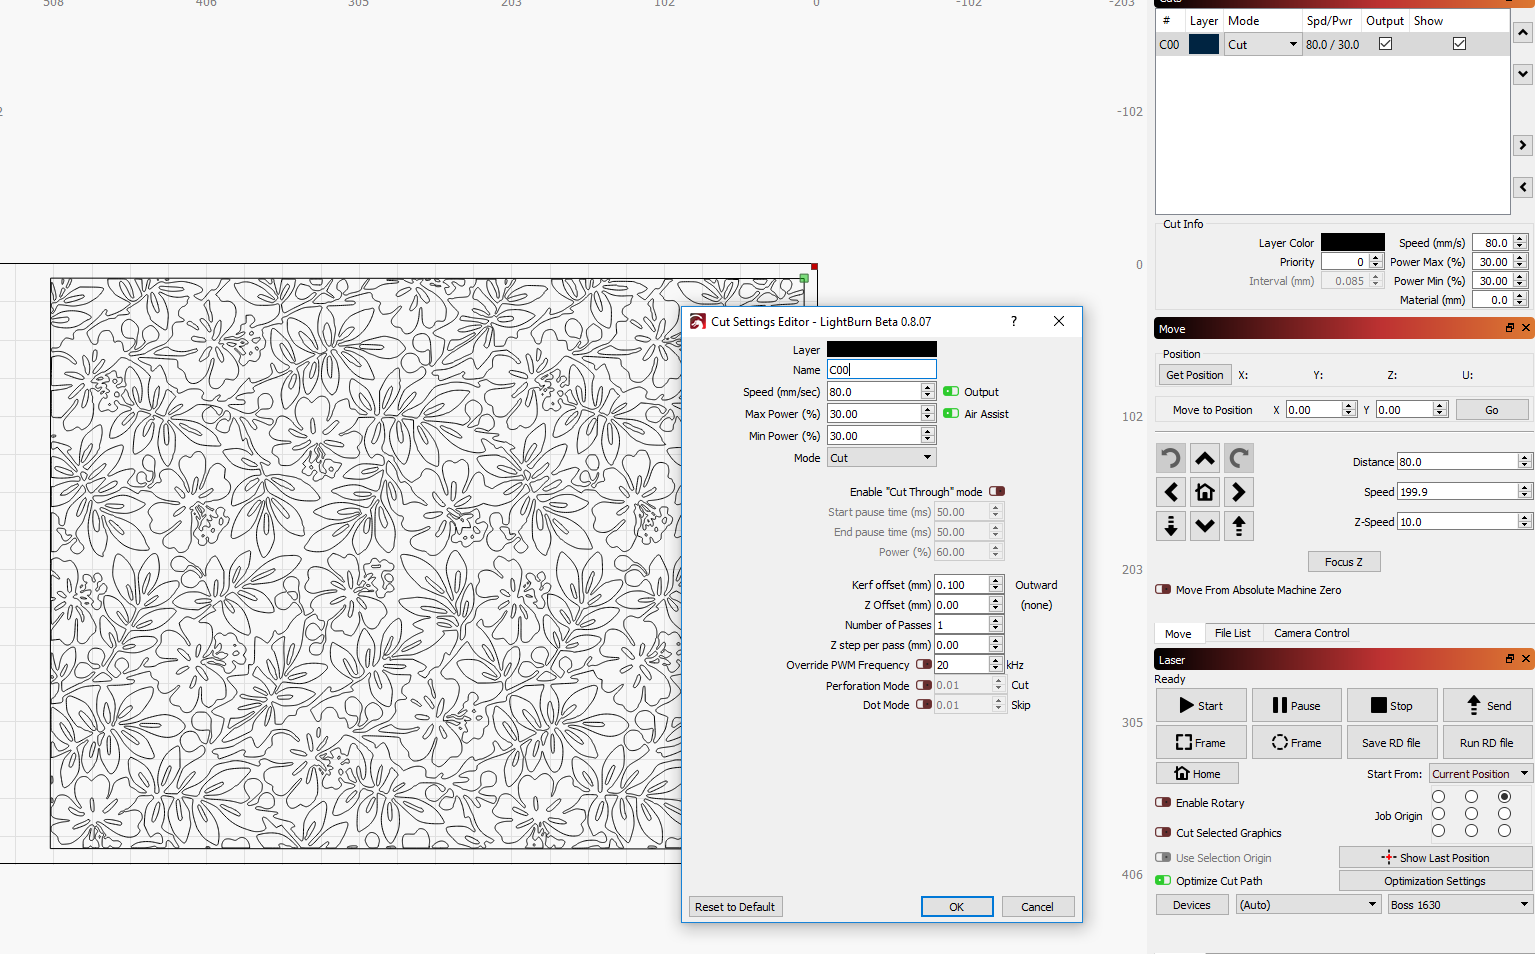Turn on Perforation Mode
1535x954 pixels.
(924, 685)
